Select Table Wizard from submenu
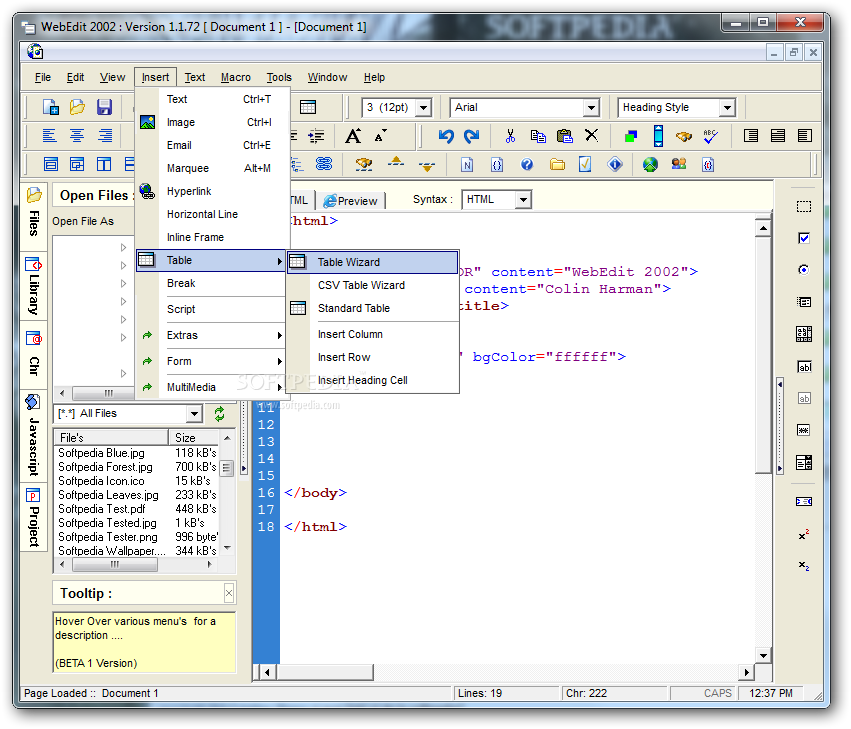 [x=372, y=262]
